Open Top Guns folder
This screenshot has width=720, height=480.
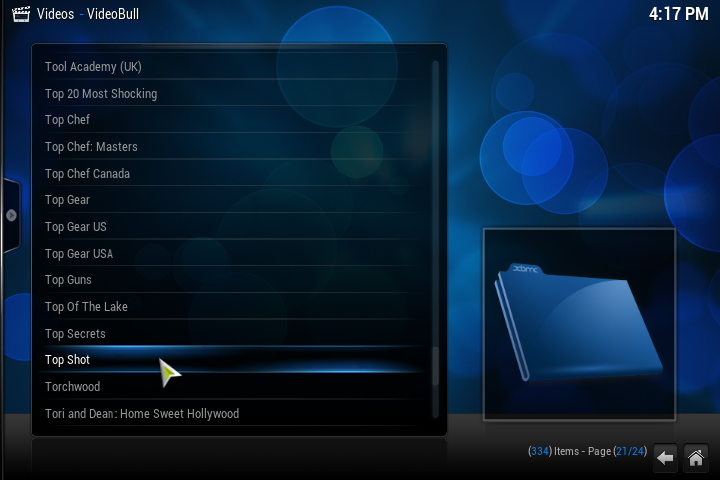click(x=232, y=280)
